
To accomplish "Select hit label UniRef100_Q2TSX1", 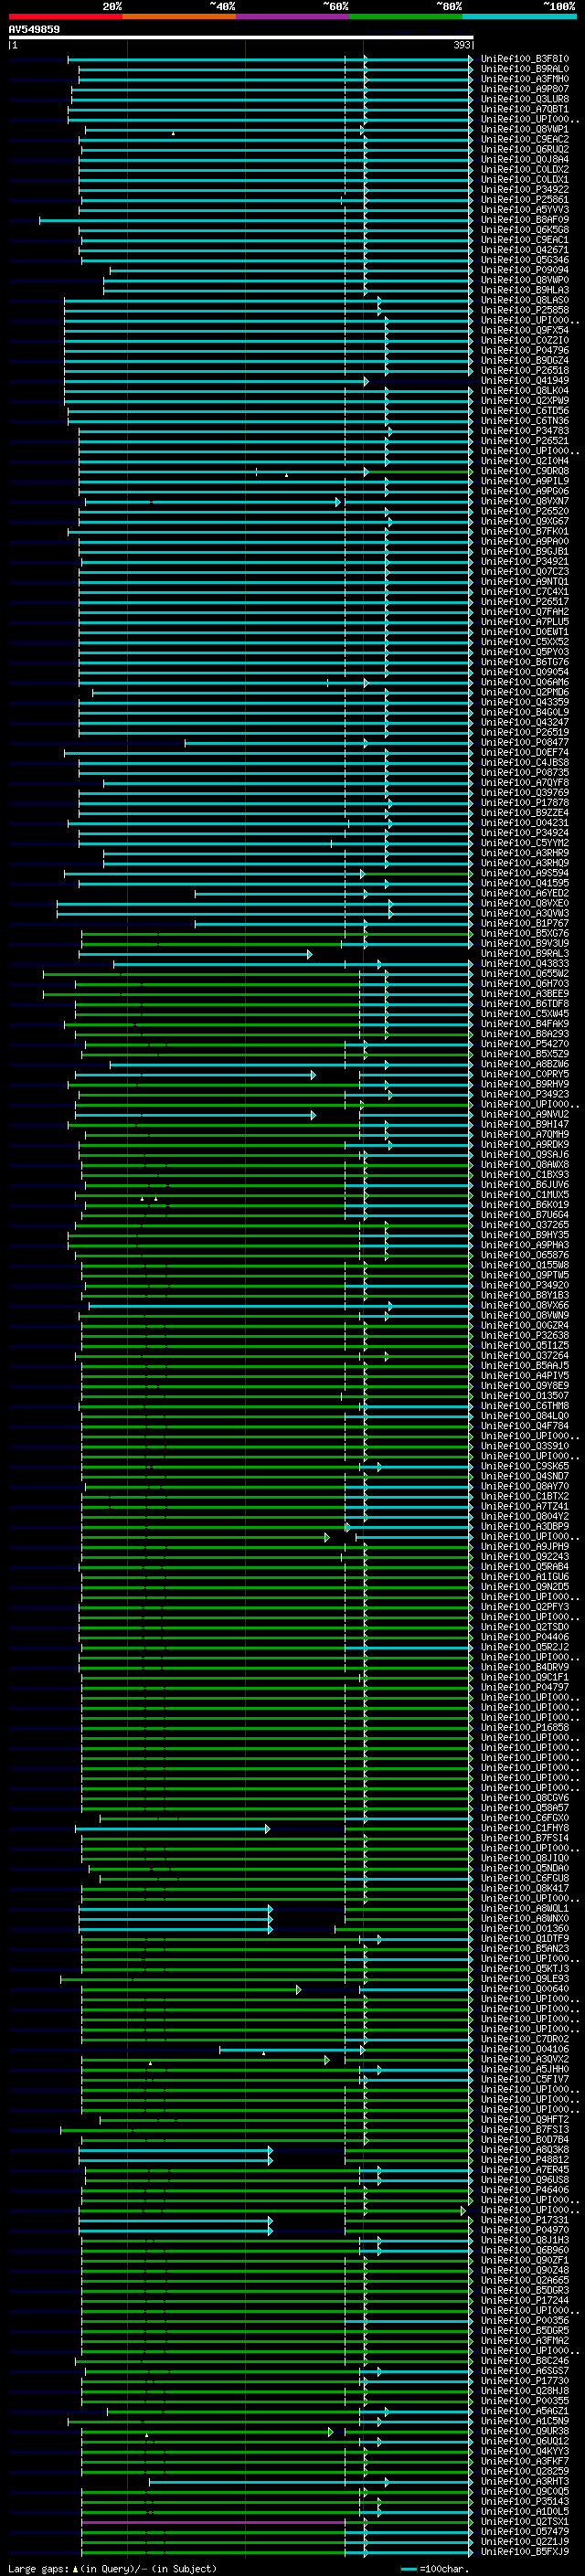I will (x=525, y=2521).
